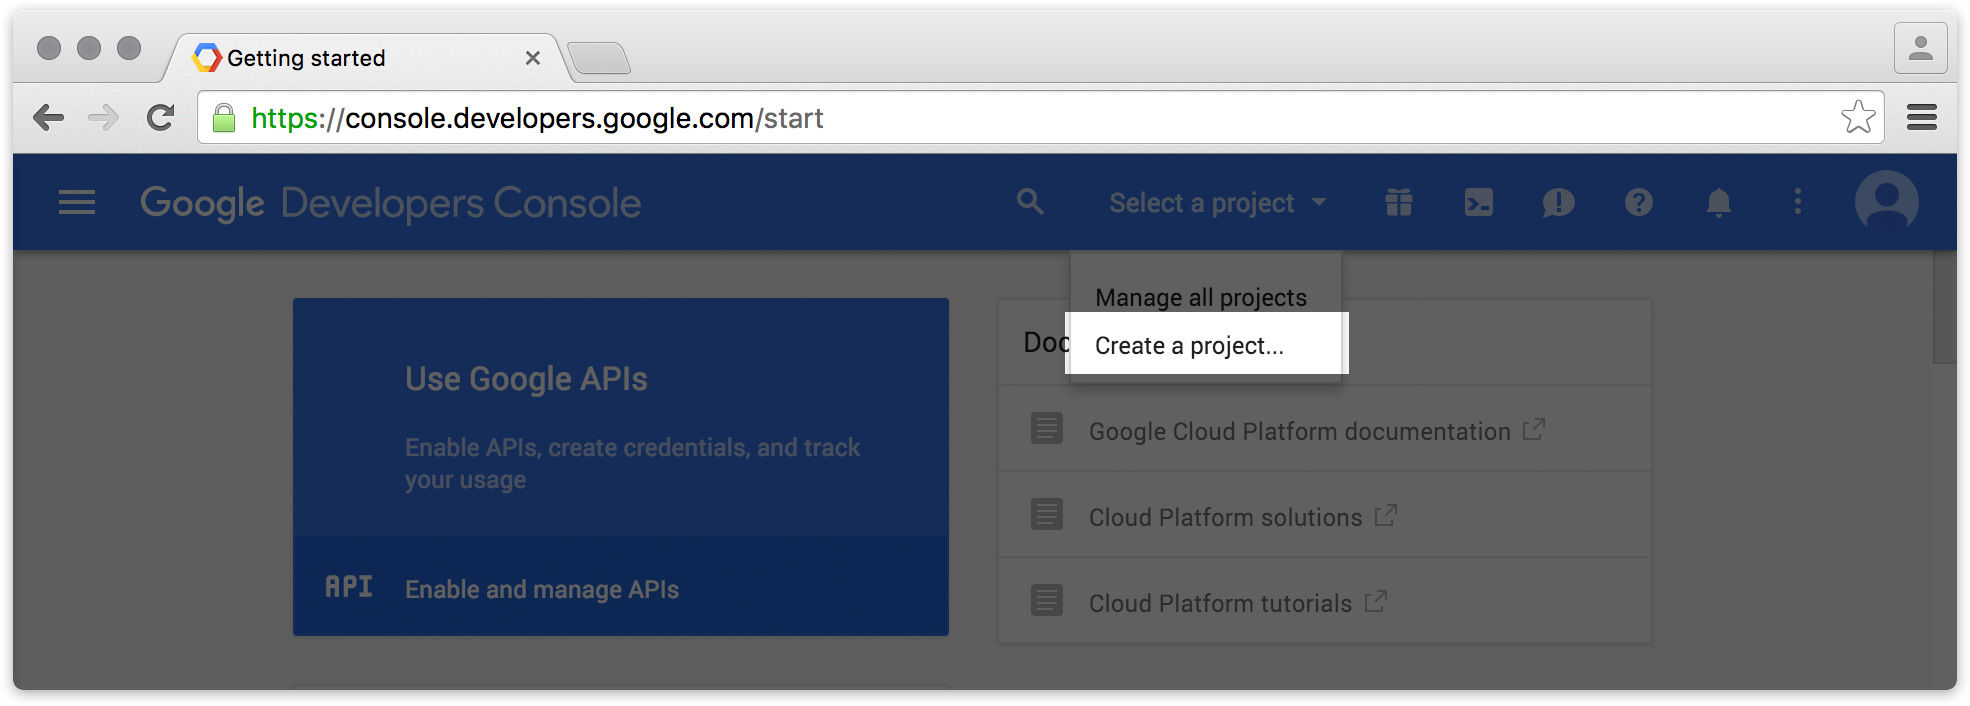Click the browser address bar

[1000, 118]
